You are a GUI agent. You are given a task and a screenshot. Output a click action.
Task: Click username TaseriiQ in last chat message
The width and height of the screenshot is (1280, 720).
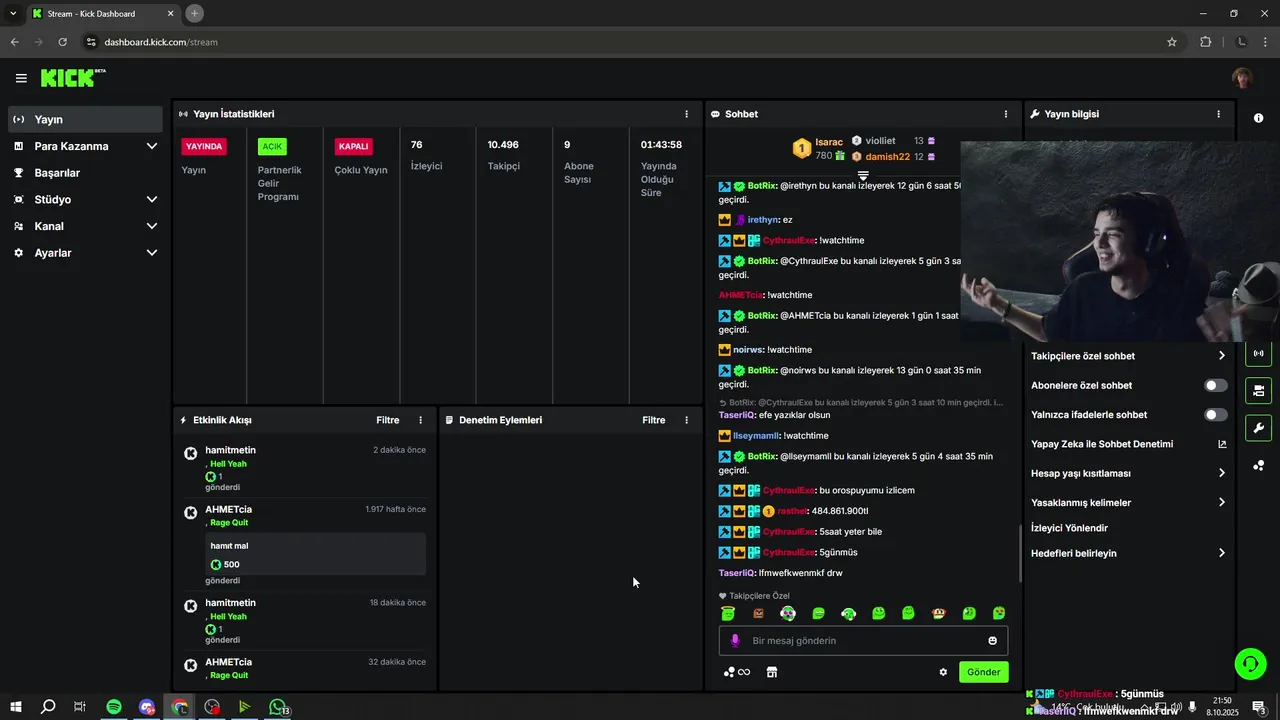click(x=737, y=573)
